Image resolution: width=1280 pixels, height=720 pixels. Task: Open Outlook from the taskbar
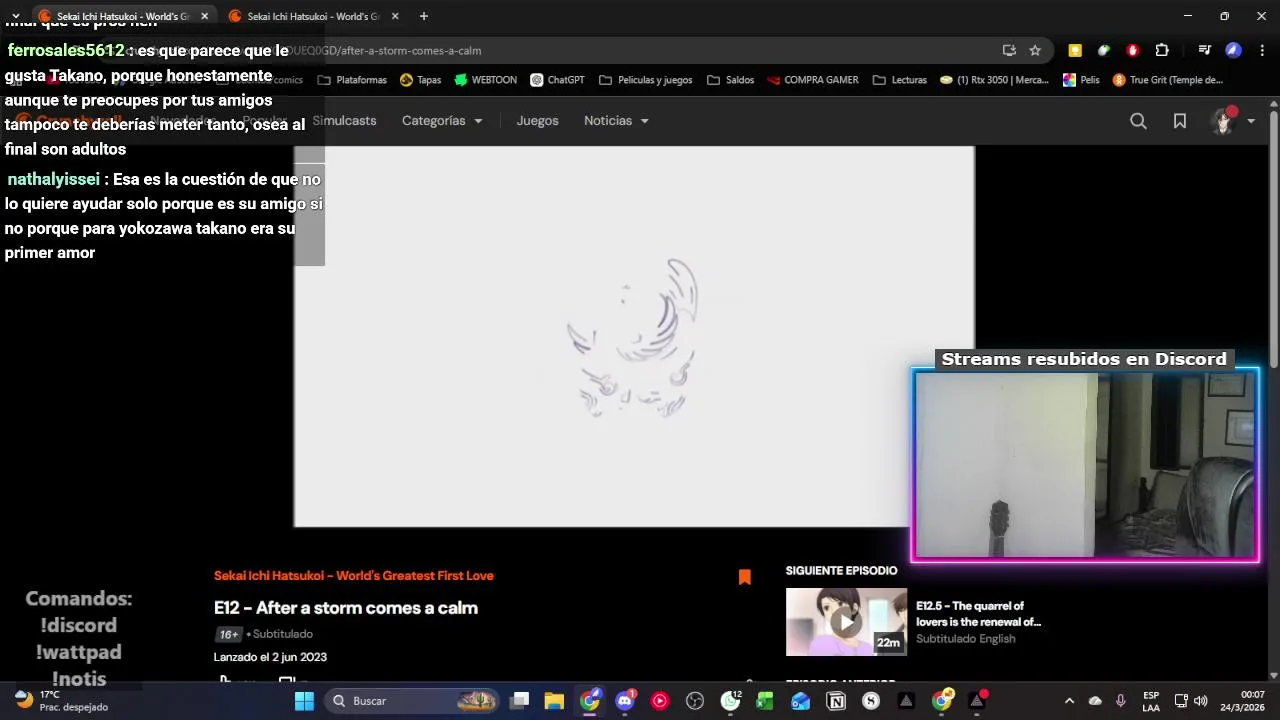[x=800, y=701]
